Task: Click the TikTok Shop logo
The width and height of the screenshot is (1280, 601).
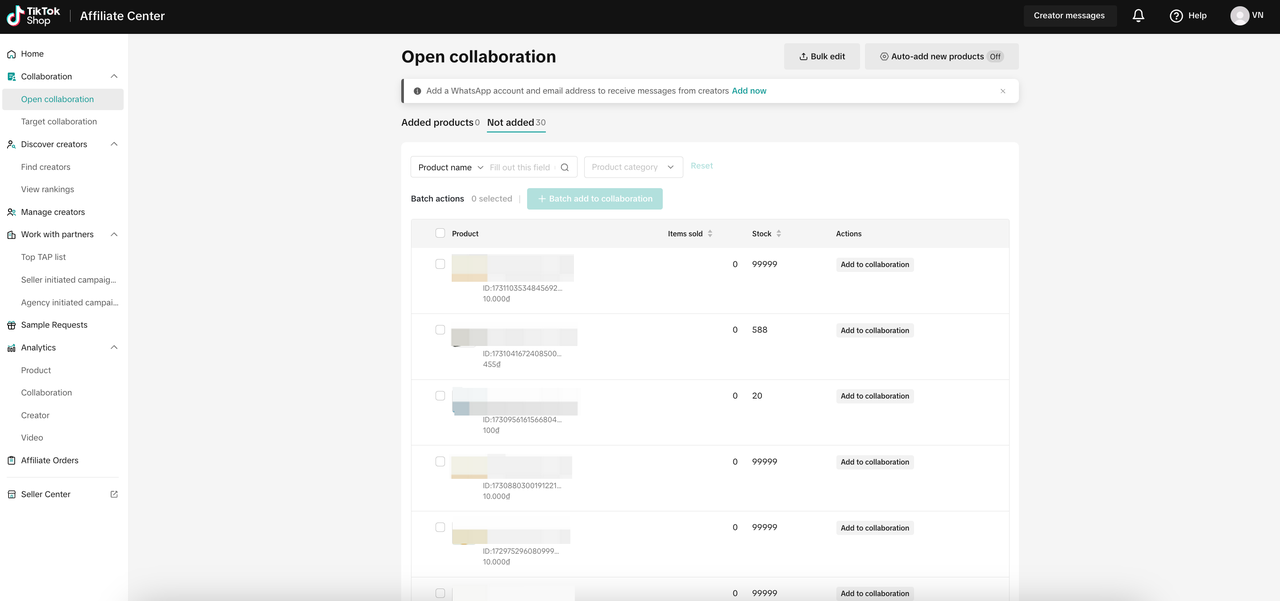Action: 34,16
